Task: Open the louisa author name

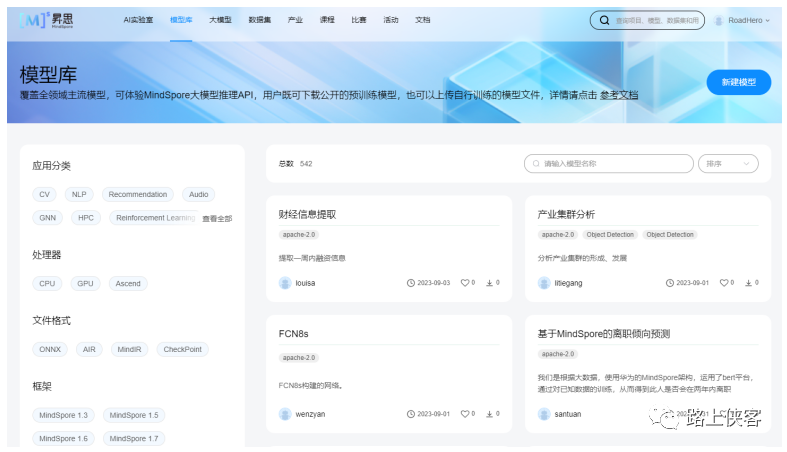Action: (x=305, y=283)
